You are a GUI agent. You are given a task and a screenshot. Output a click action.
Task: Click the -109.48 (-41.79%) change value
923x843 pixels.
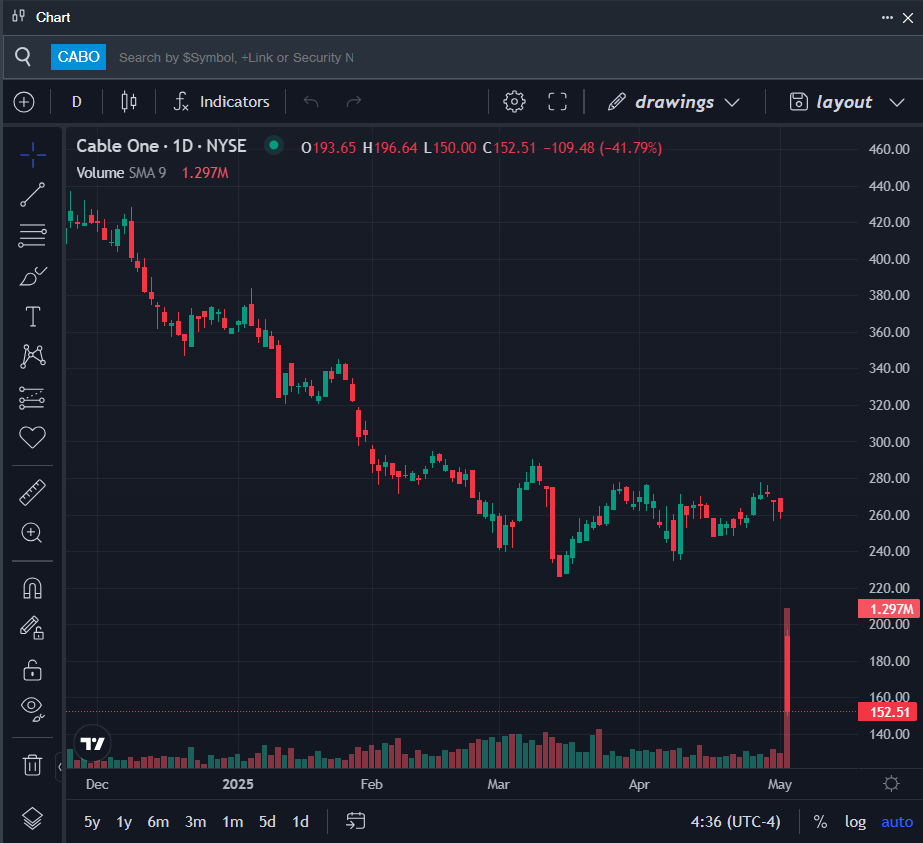click(x=603, y=147)
